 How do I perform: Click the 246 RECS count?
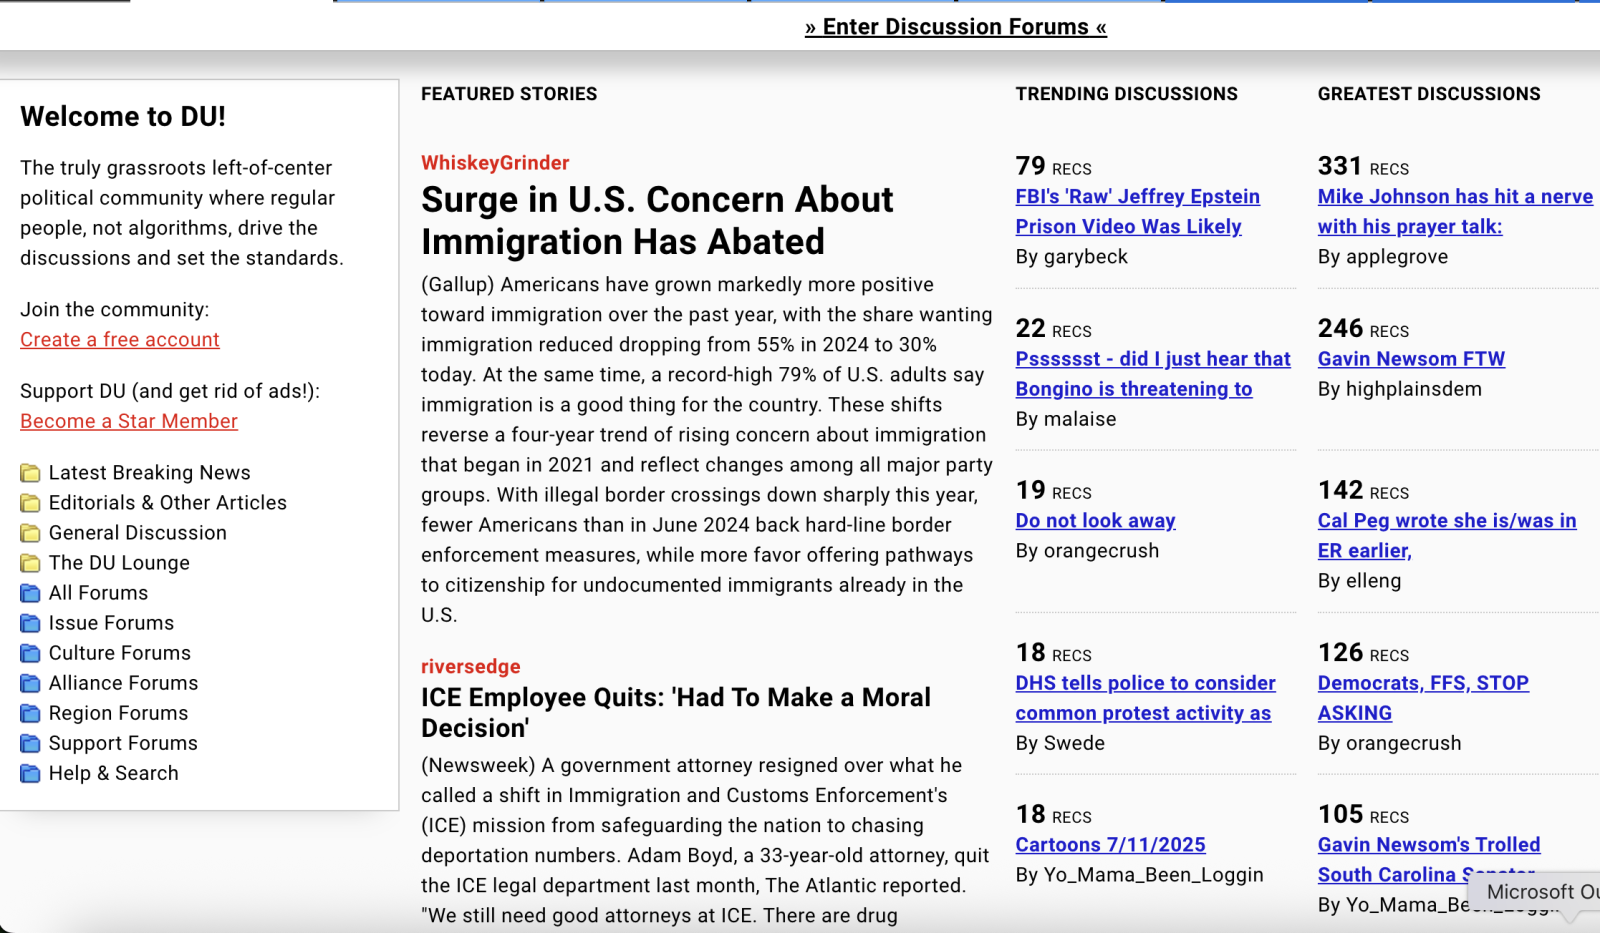point(1364,328)
